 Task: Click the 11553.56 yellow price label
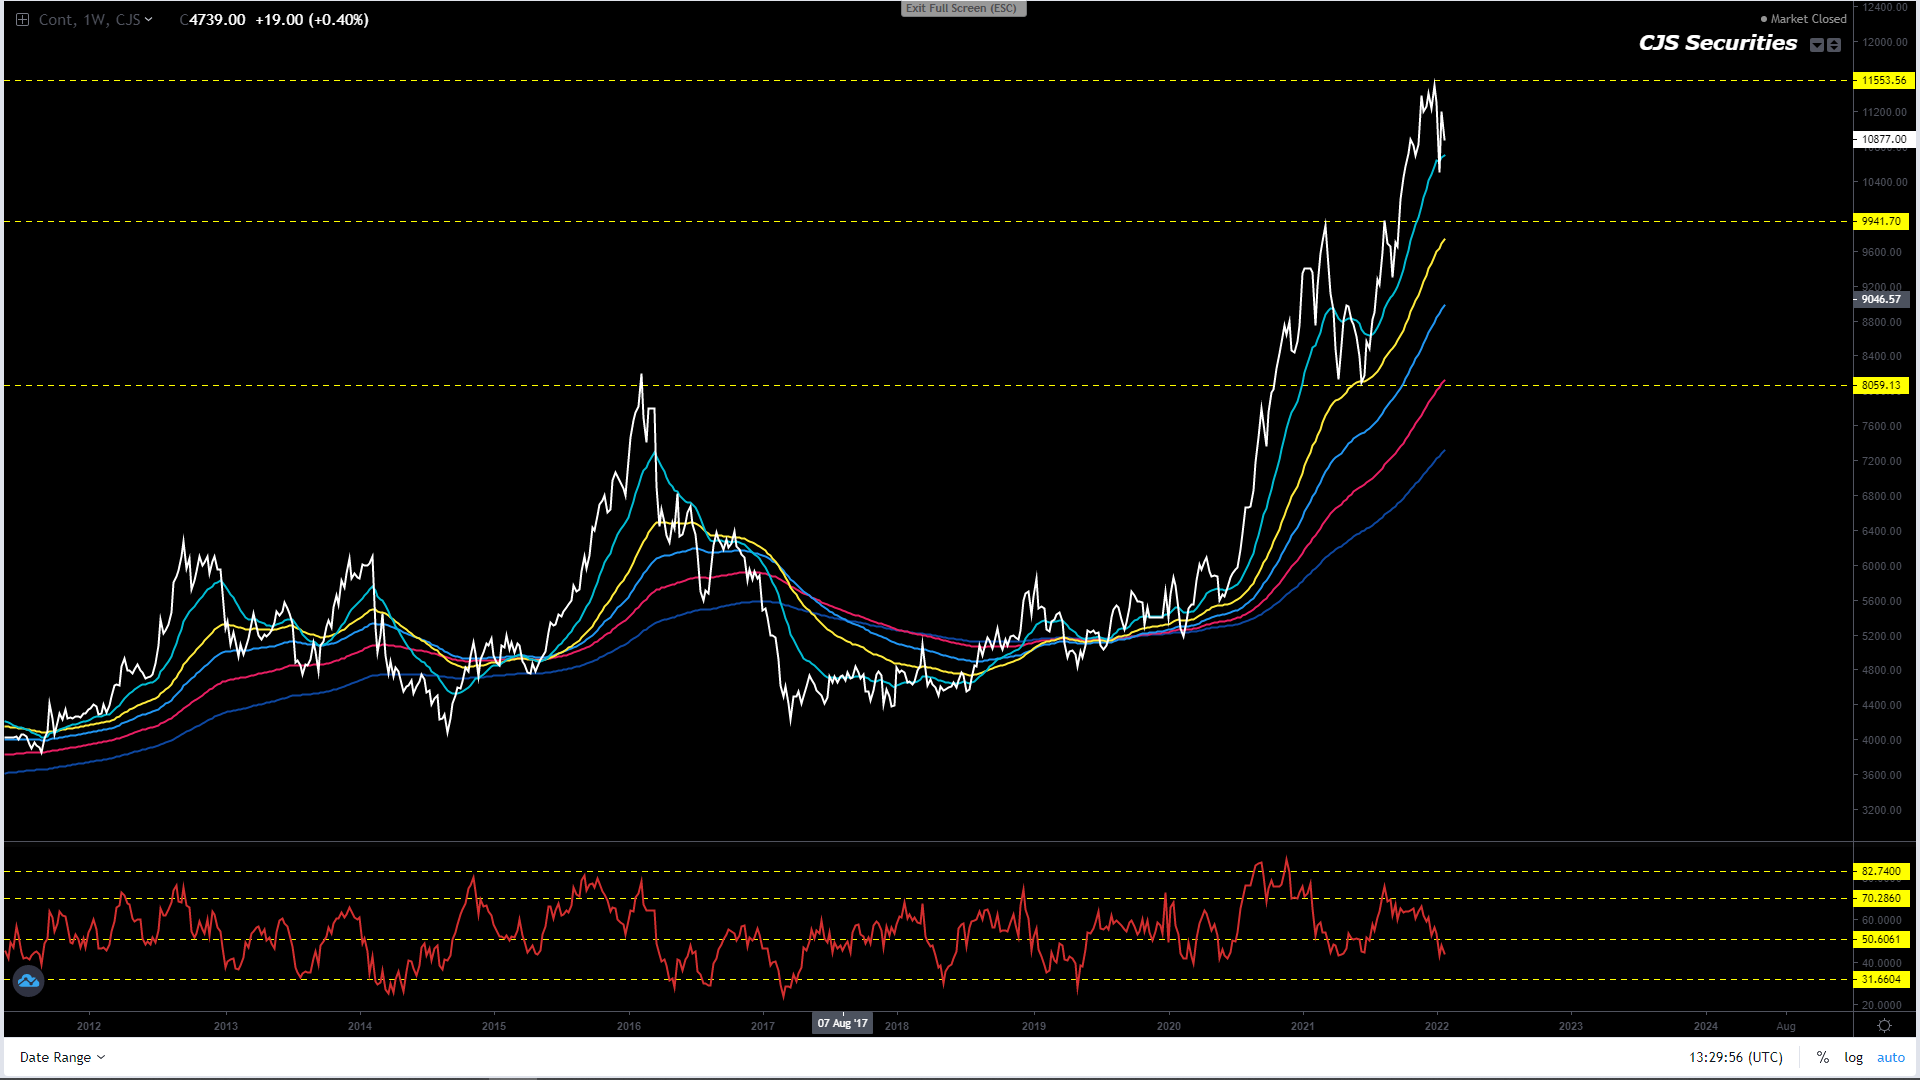(1883, 80)
